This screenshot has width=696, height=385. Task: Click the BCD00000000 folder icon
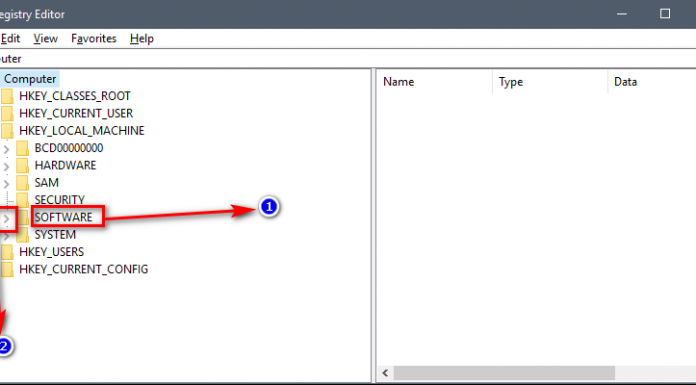22,148
